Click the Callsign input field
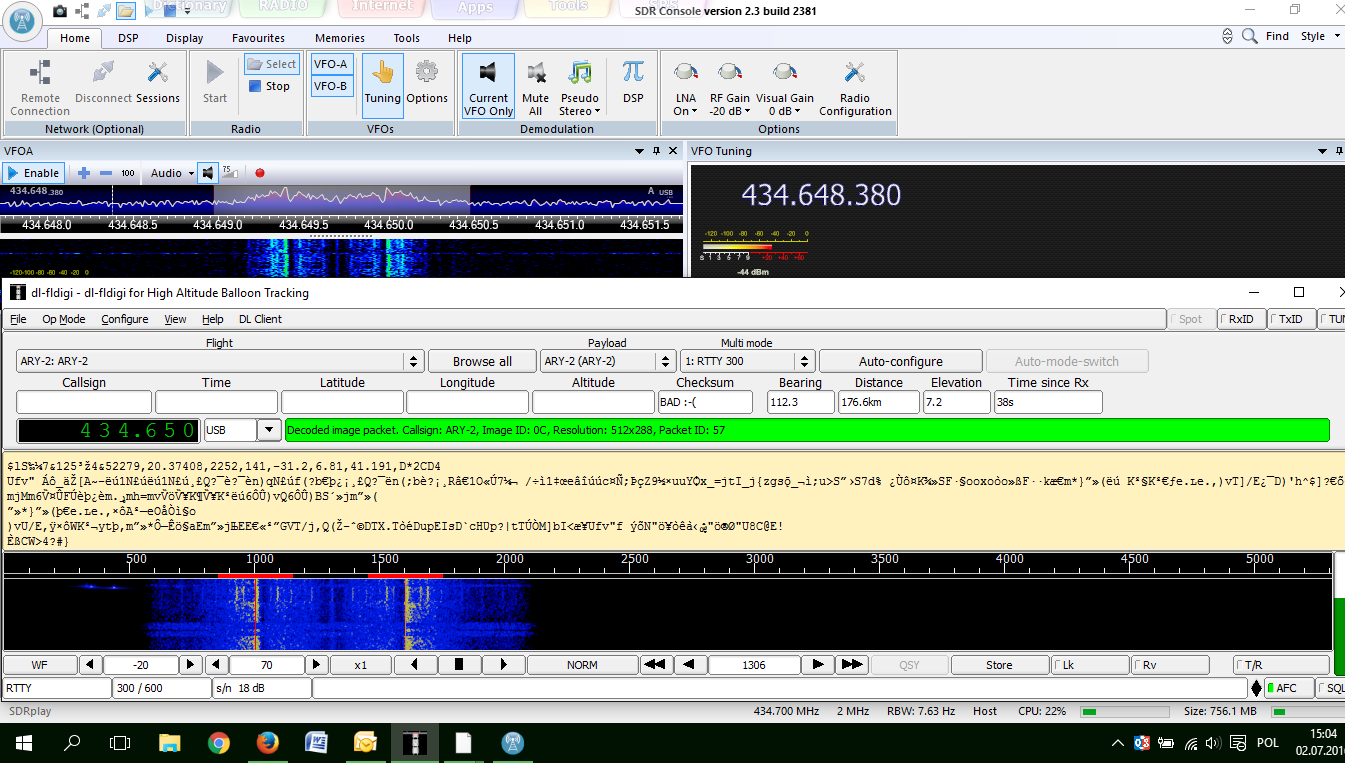This screenshot has height=763, width=1345. [x=84, y=402]
